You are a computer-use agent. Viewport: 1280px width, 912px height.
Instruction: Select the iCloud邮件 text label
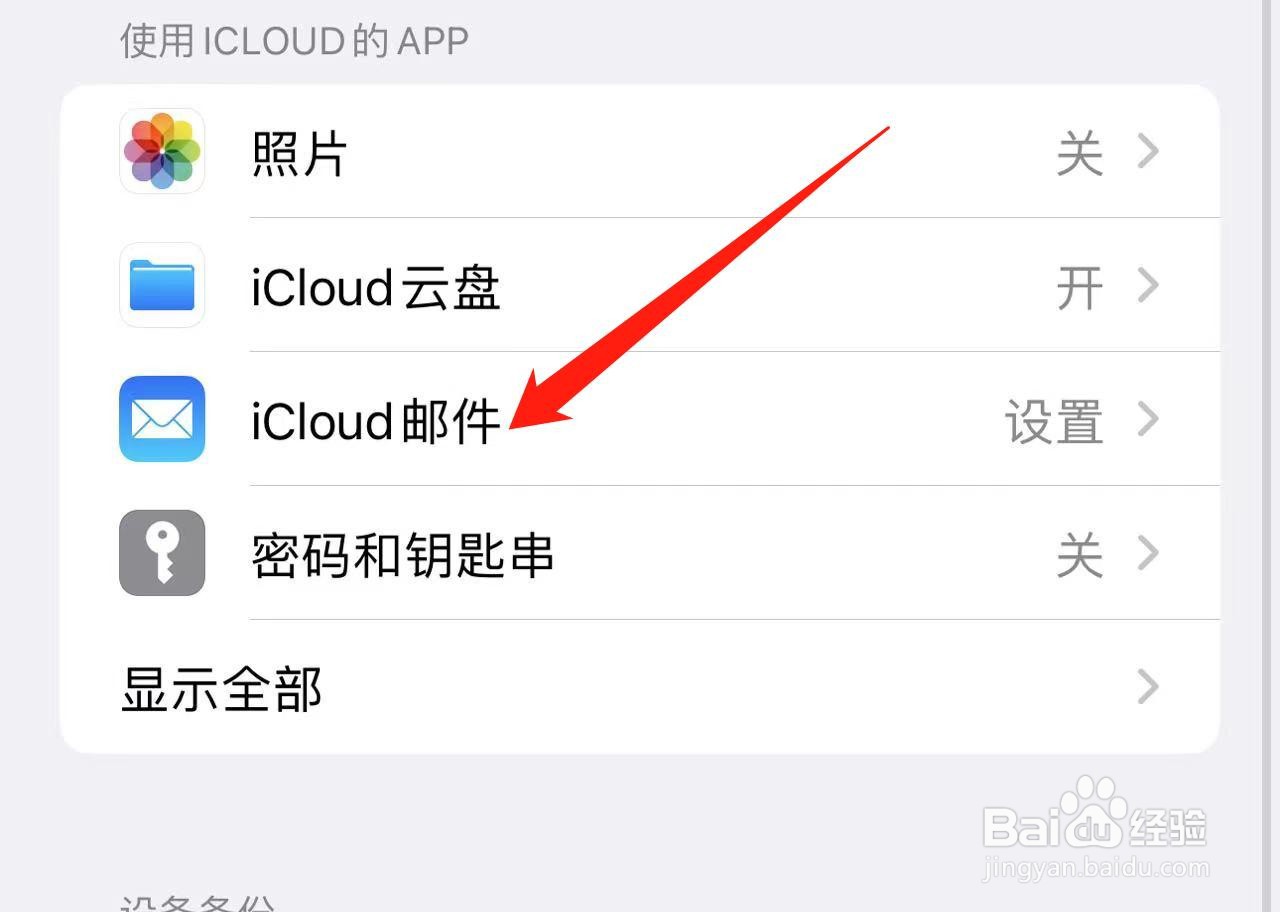coord(376,422)
